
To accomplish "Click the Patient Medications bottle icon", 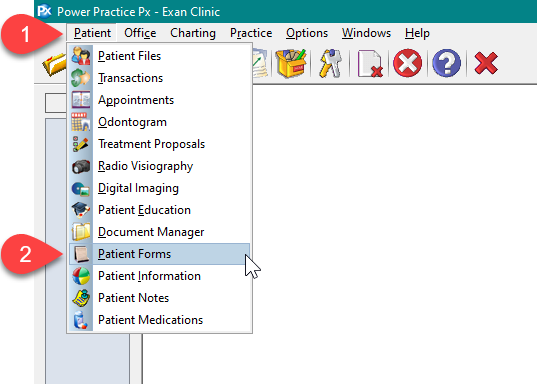I will tap(80, 320).
